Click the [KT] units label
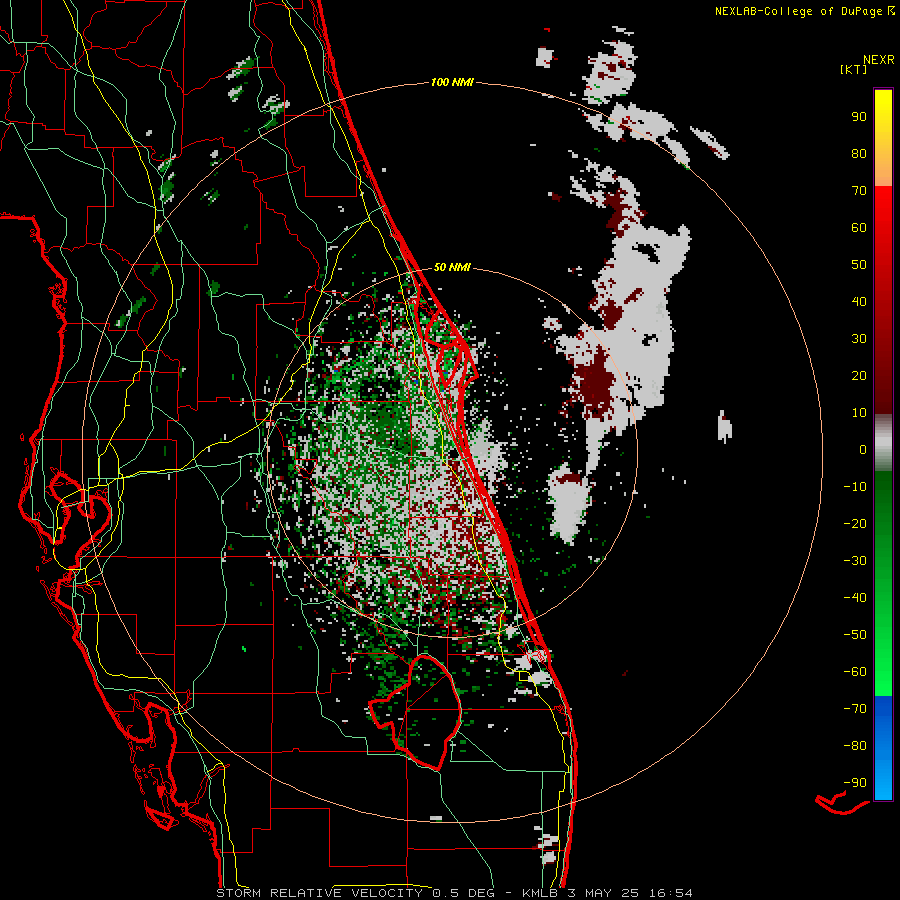The height and width of the screenshot is (900, 900). 854,69
